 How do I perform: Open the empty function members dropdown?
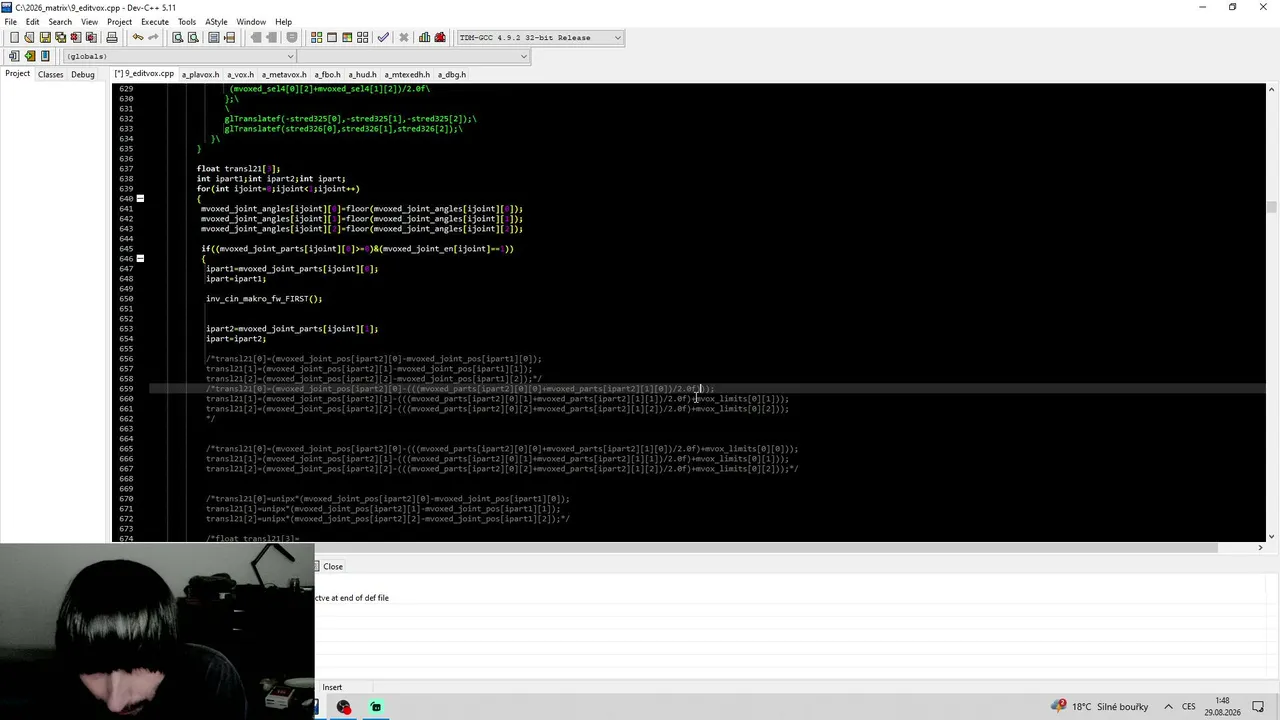pyautogui.click(x=413, y=56)
